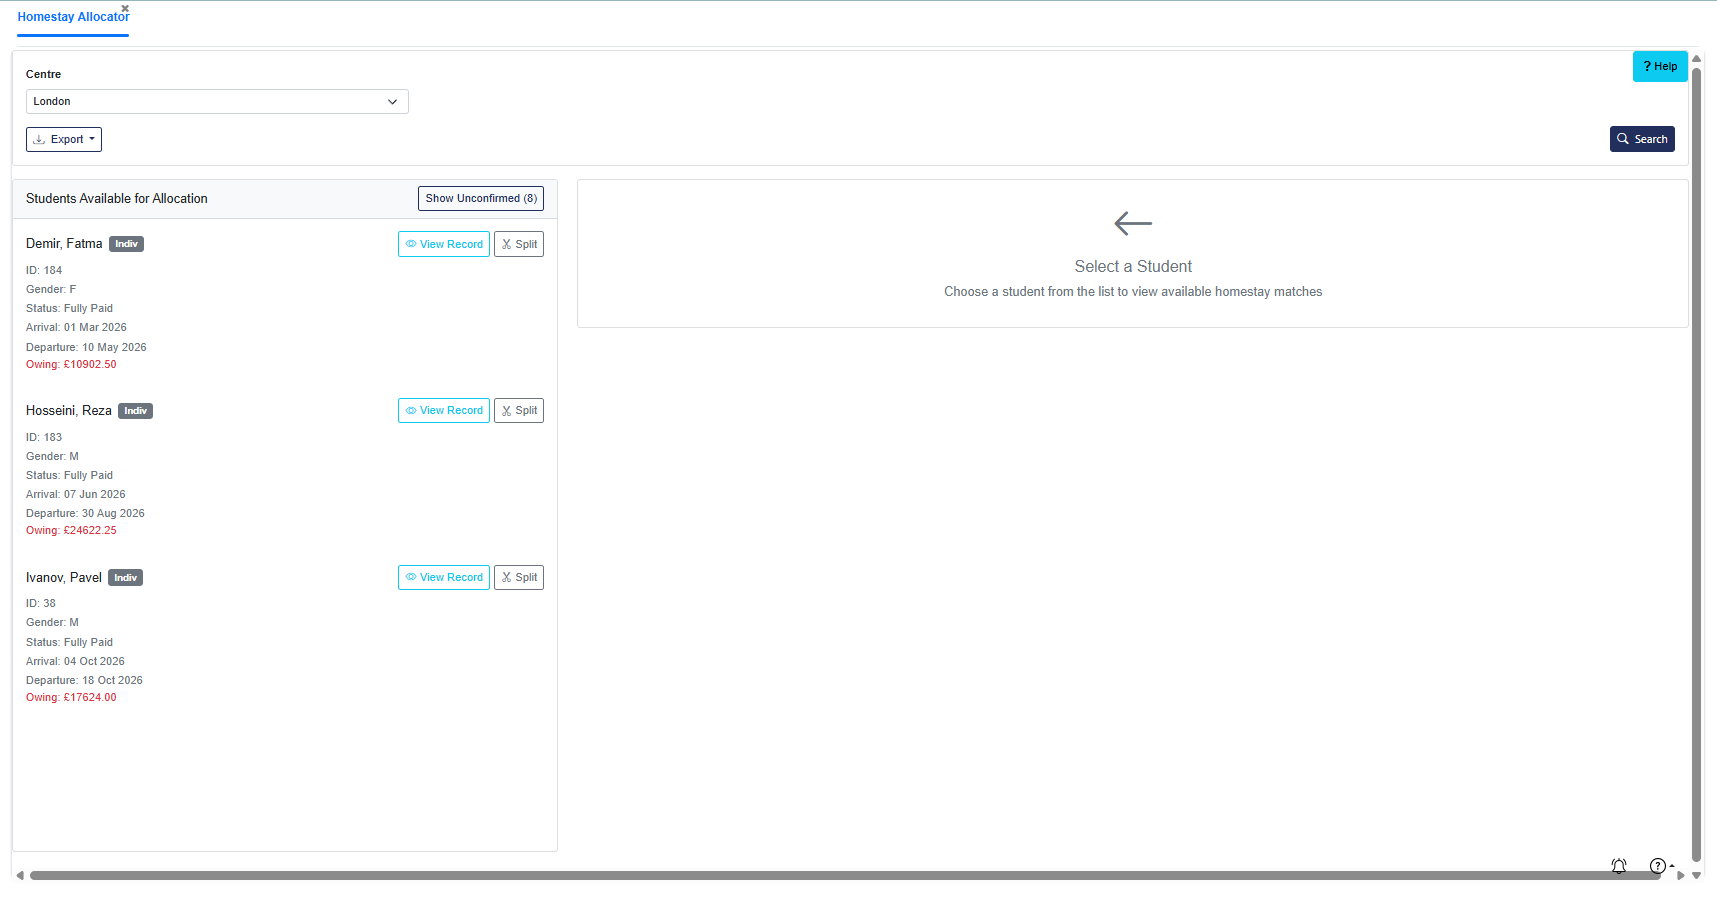Click 'ID: 38' text
1717x908 pixels.
pos(41,603)
